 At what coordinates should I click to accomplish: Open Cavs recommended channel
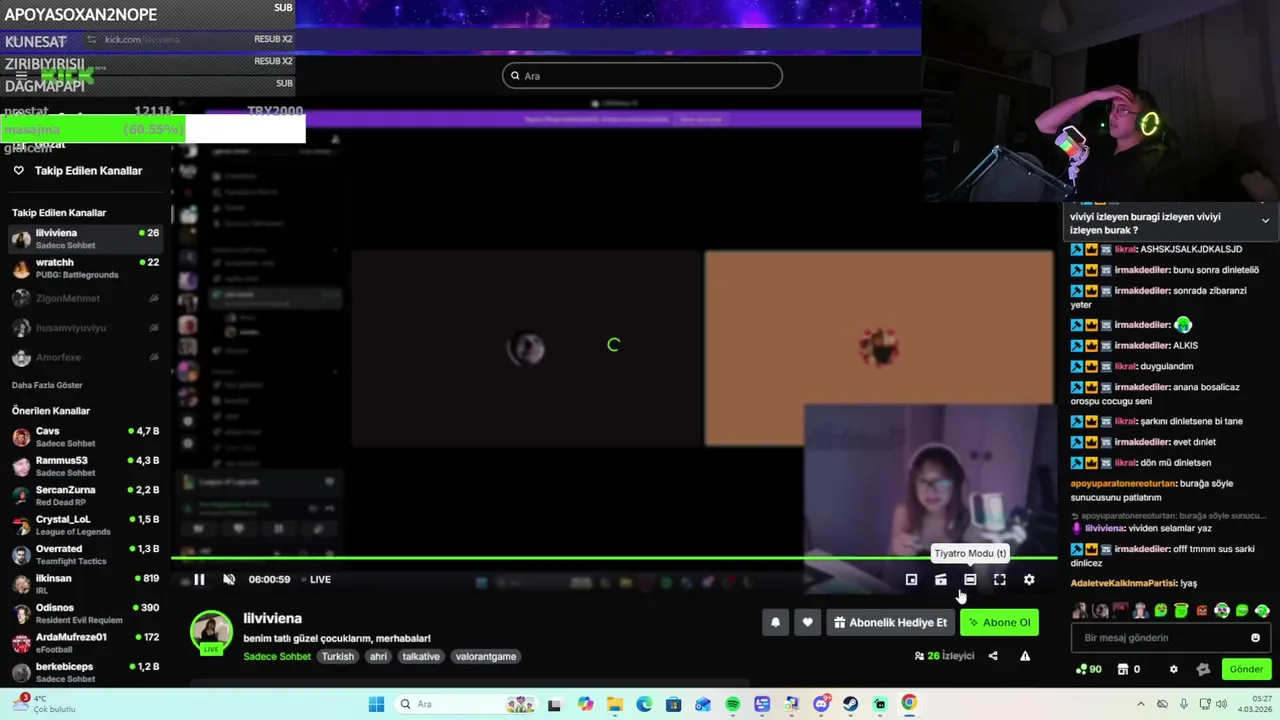pos(85,437)
